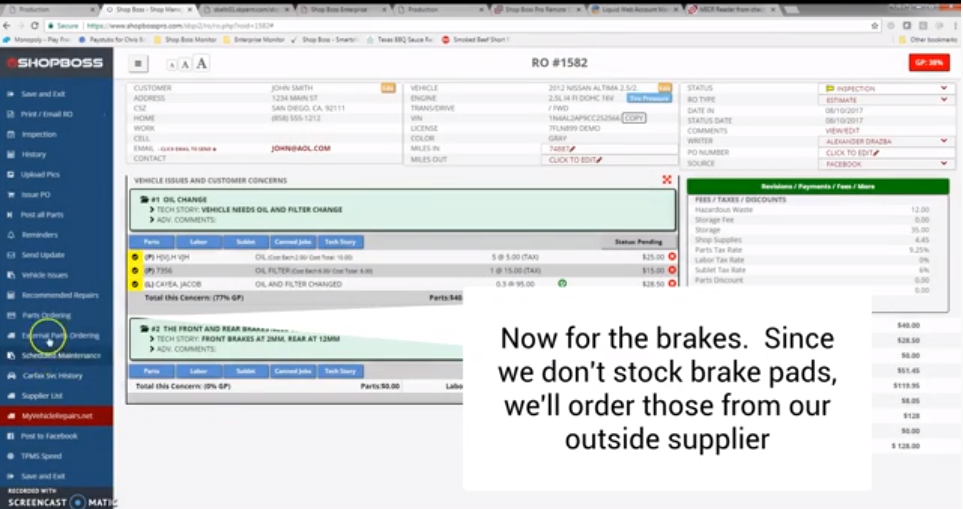This screenshot has width=963, height=509.
Task: Select Recommended Repairs in the sidebar
Action: click(59, 295)
